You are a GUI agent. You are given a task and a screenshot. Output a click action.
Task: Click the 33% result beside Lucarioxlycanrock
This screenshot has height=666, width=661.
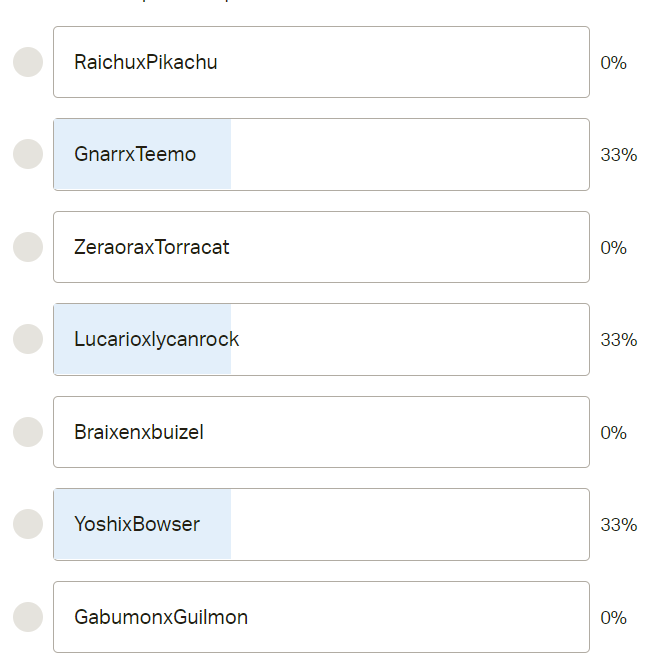coord(618,340)
